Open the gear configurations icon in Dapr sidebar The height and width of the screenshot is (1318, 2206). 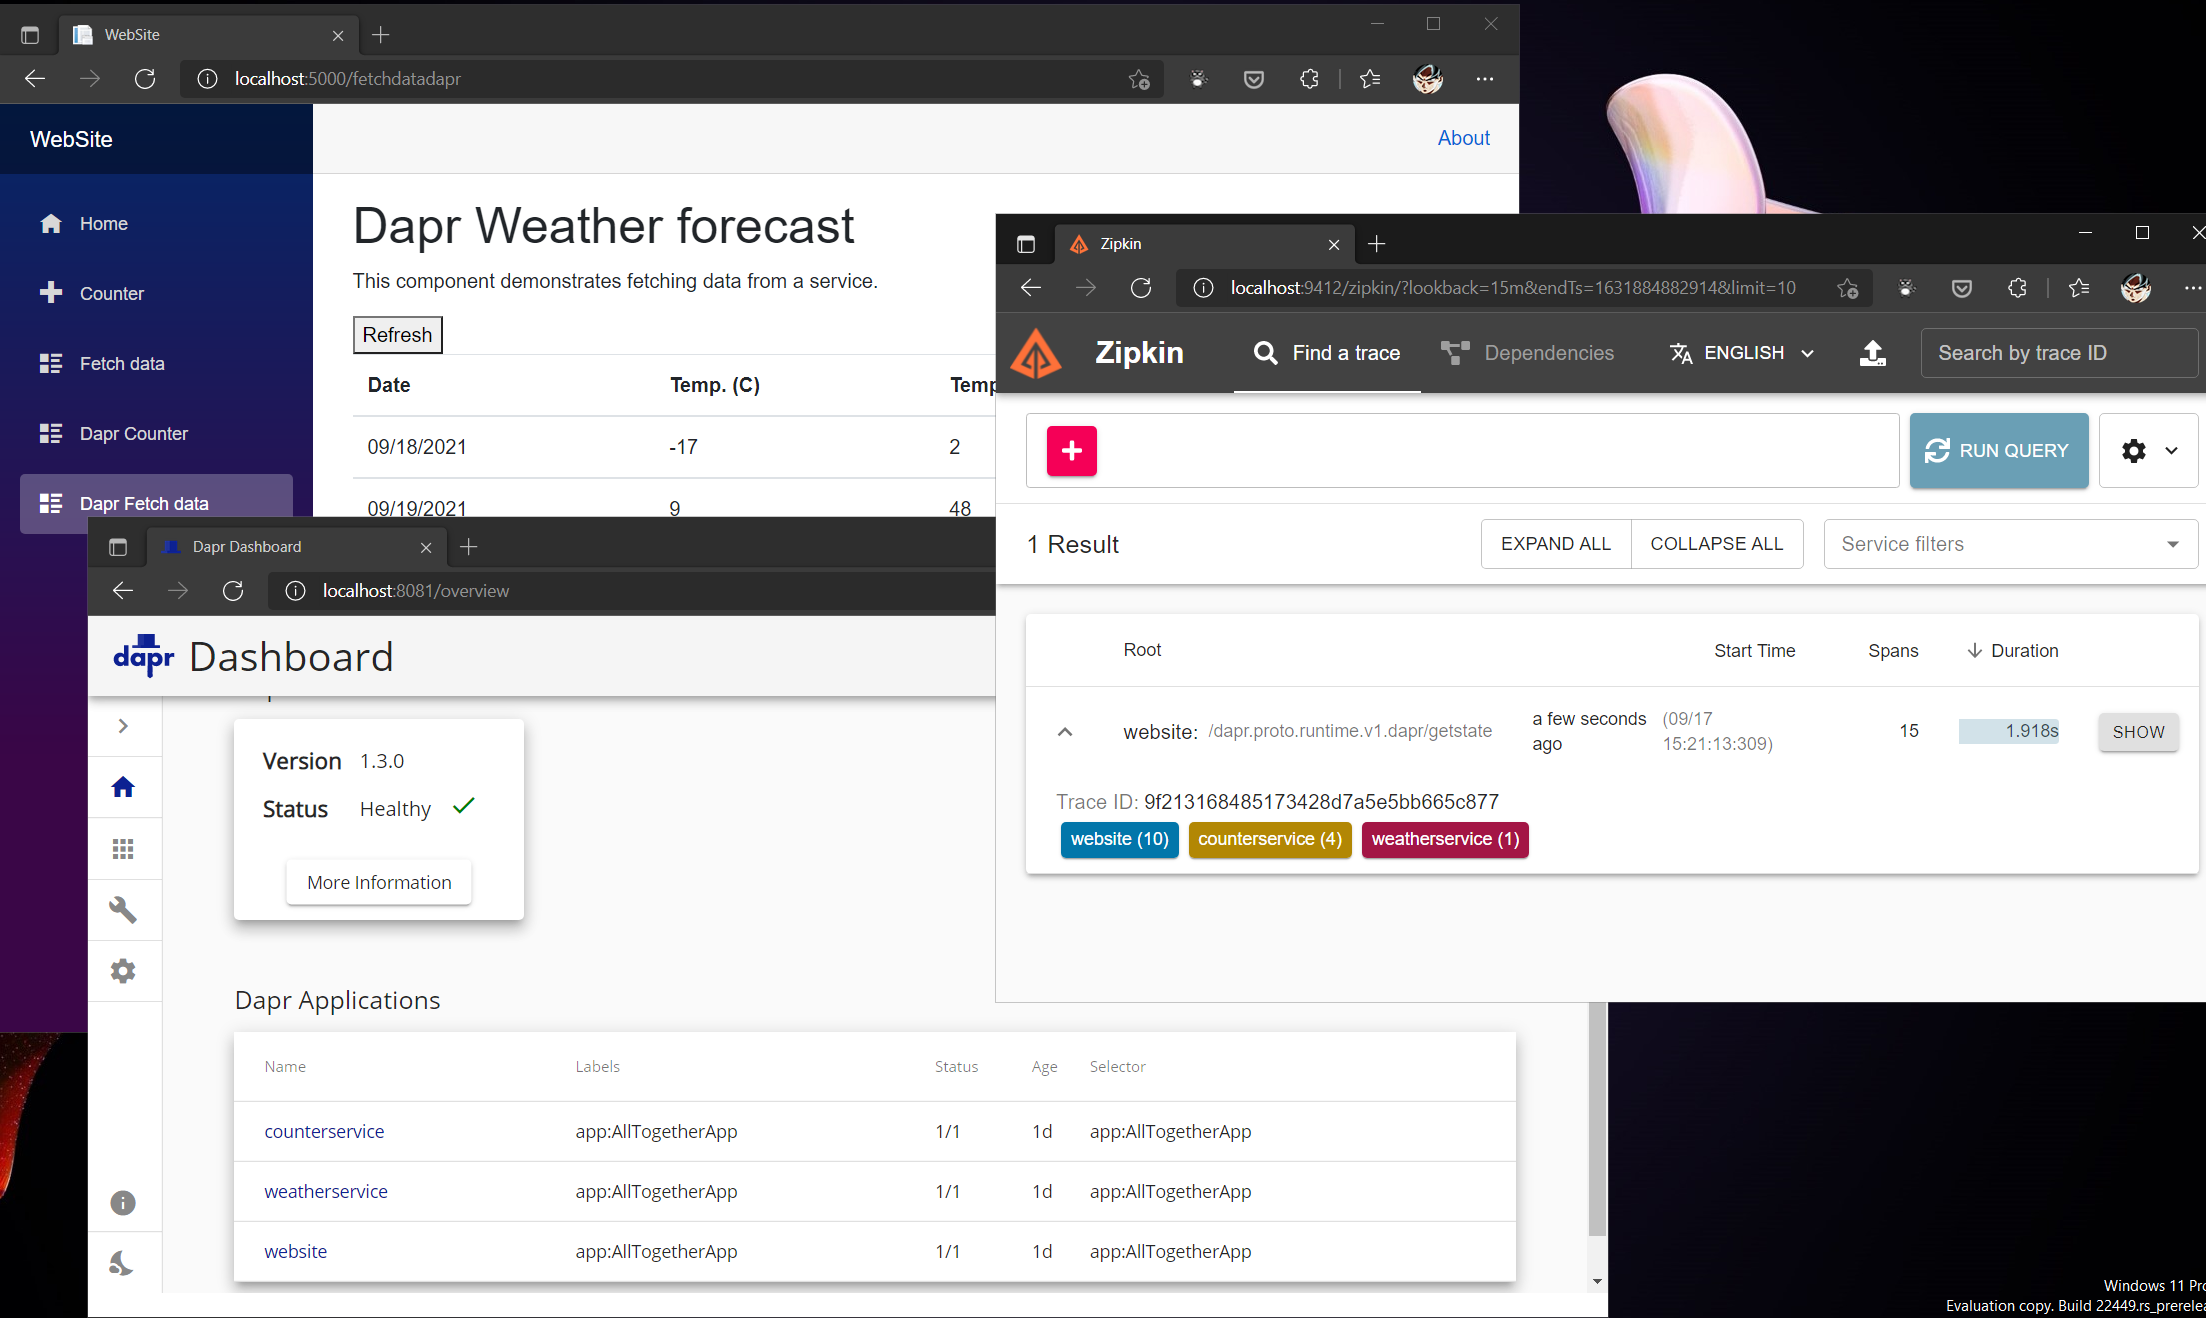coord(123,971)
